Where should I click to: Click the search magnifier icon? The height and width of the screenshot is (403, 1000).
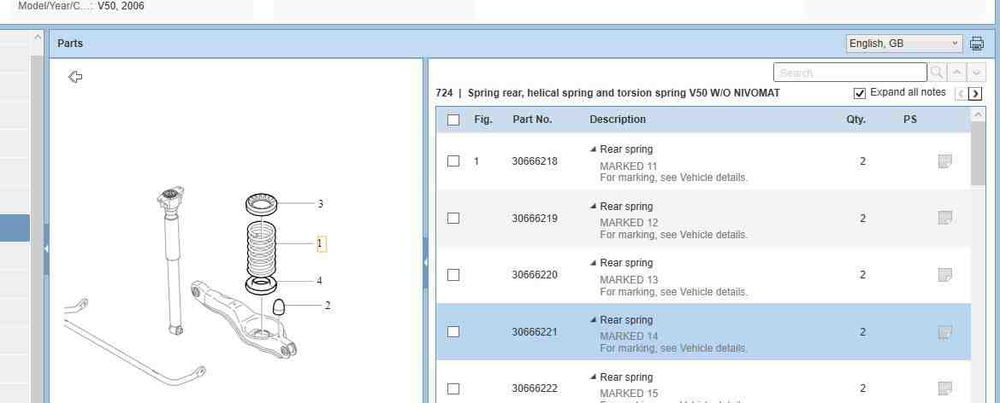click(x=937, y=73)
